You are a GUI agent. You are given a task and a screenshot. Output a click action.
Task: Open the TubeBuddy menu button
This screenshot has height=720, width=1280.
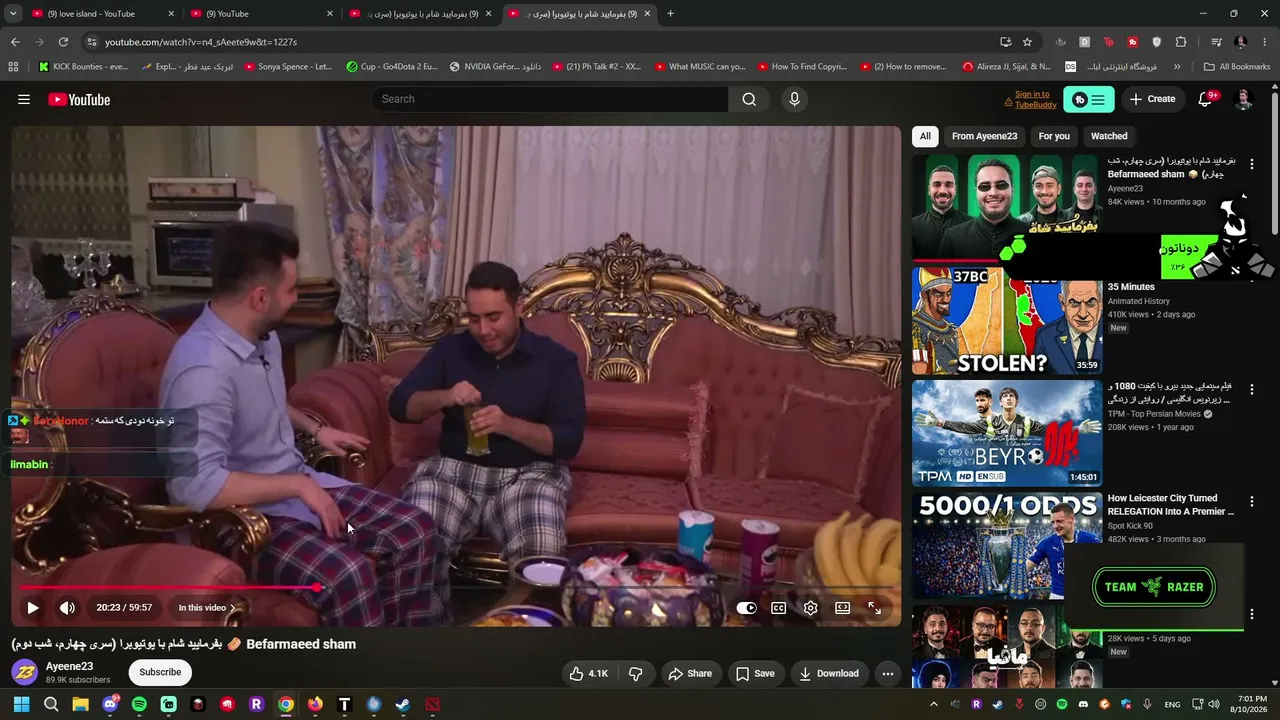(x=1089, y=99)
